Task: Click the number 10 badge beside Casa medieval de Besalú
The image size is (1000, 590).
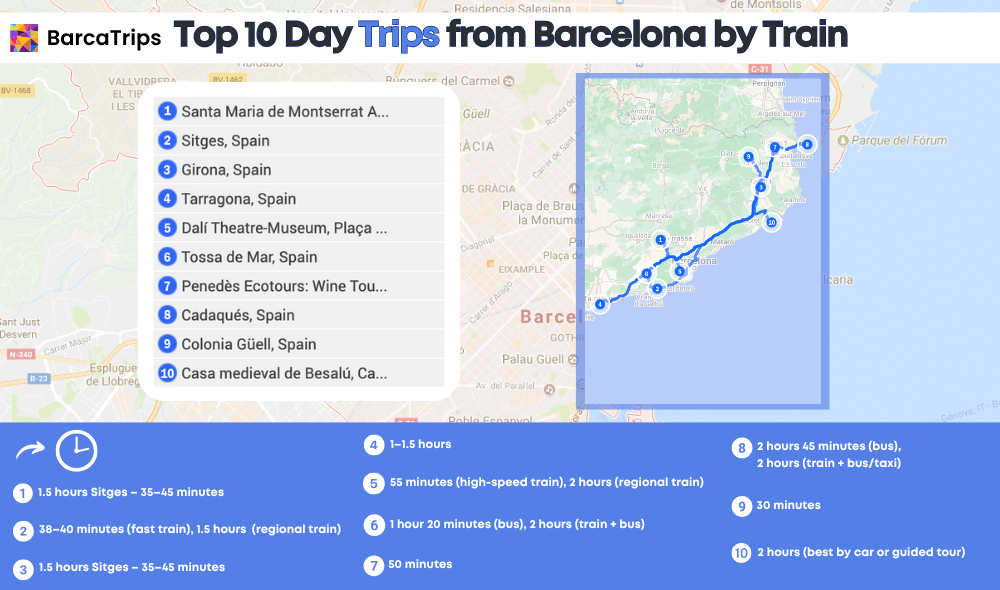Action: (167, 374)
